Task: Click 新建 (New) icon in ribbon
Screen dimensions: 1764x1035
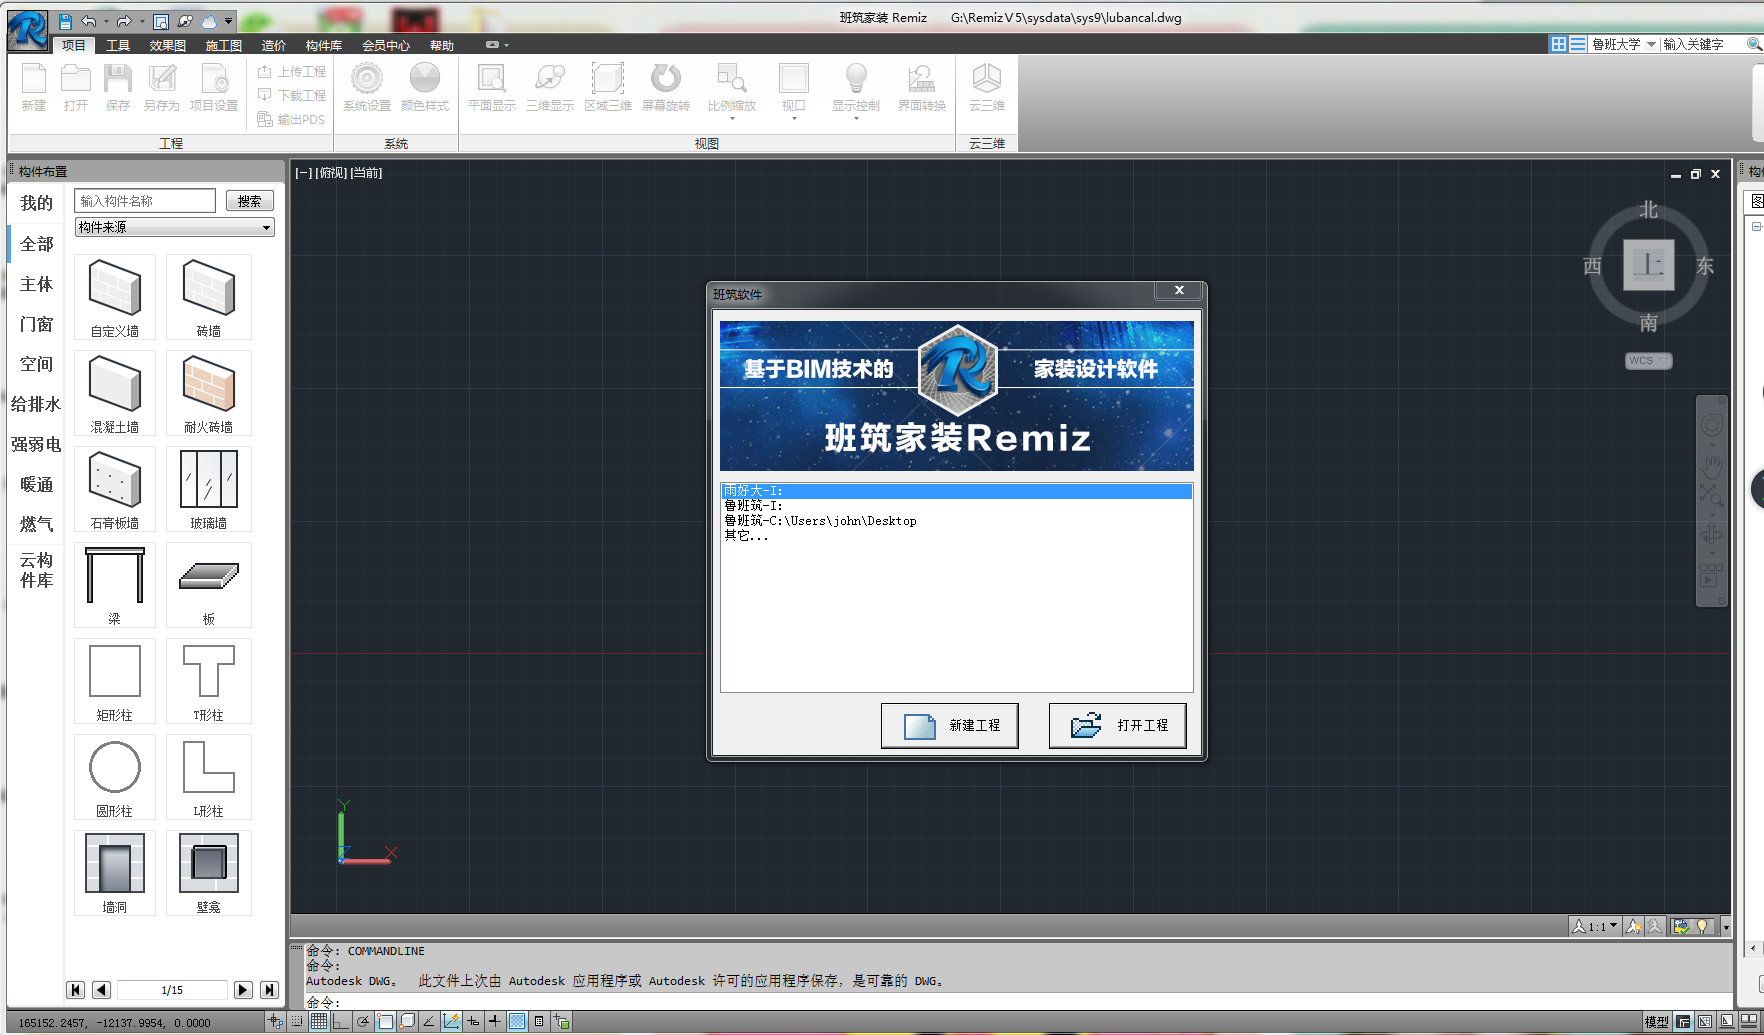Action: click(34, 87)
